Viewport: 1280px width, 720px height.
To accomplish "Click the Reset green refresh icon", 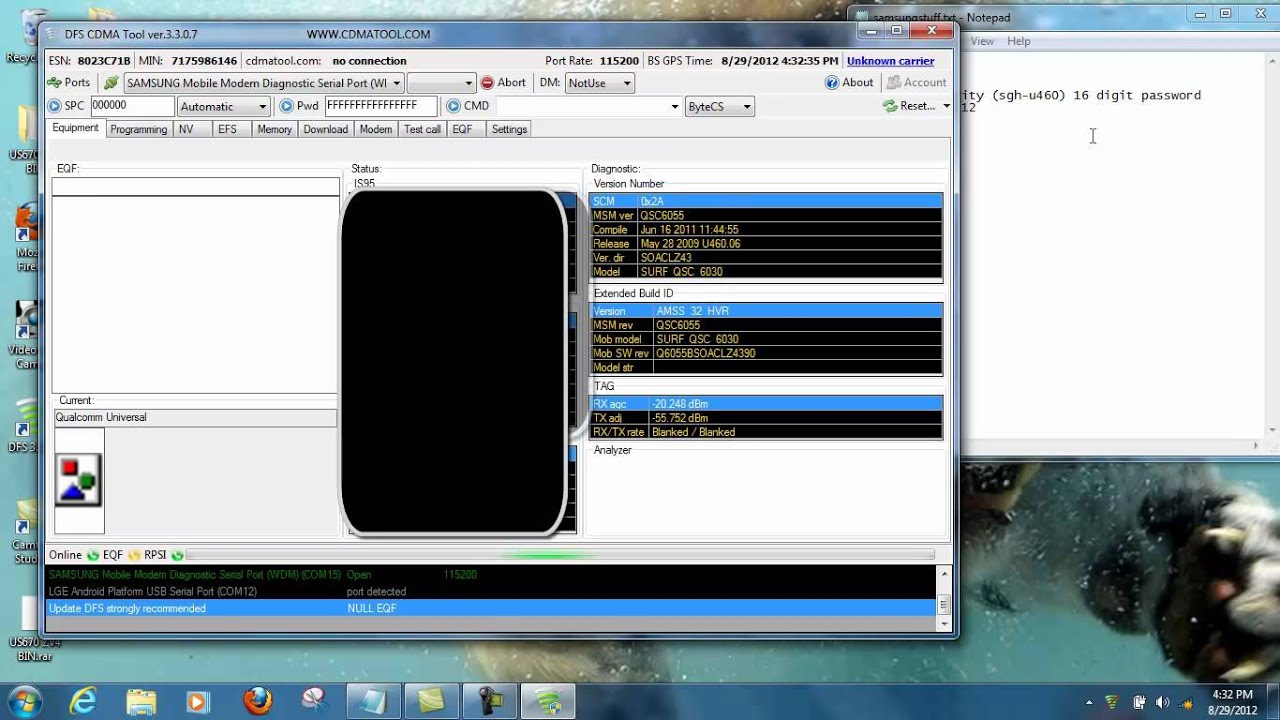I will (889, 106).
